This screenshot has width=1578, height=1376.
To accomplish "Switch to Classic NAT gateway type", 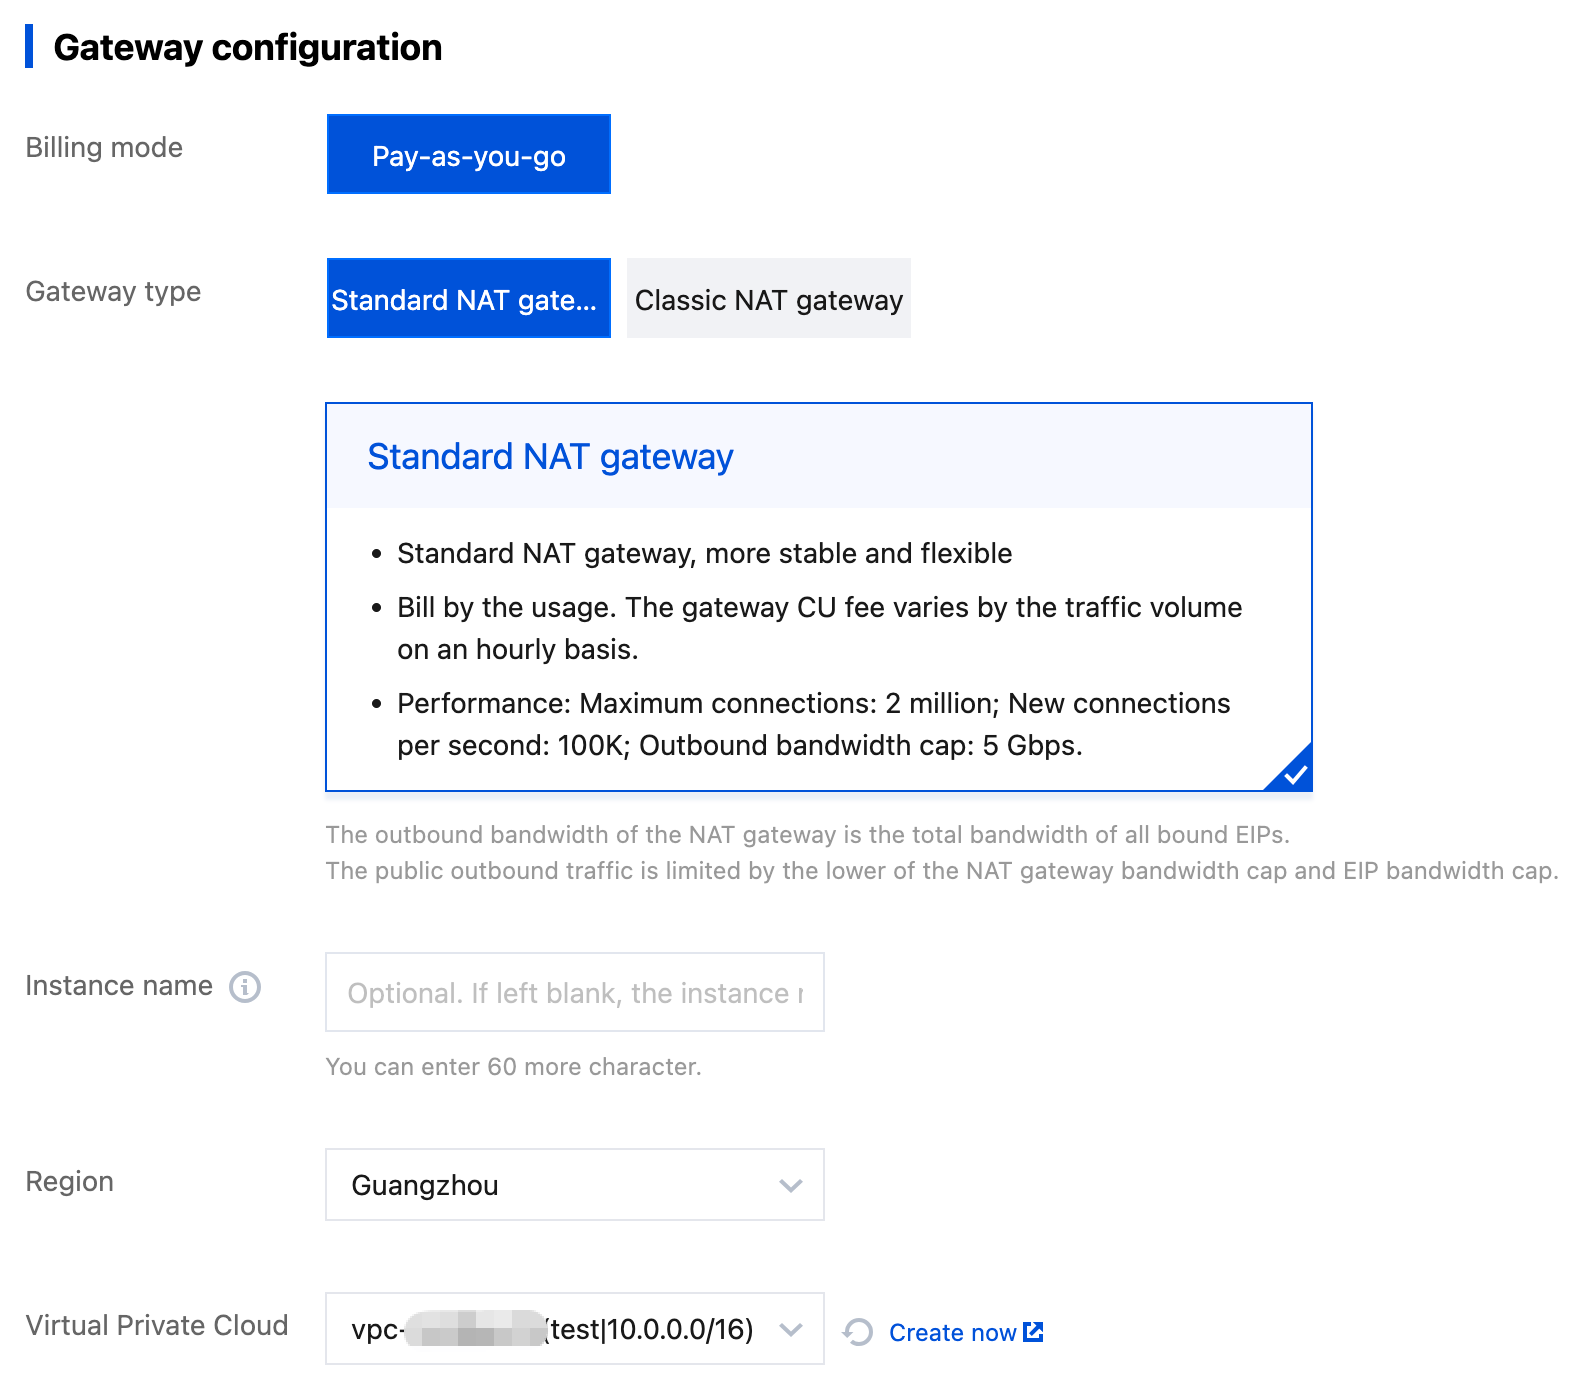I will point(768,299).
